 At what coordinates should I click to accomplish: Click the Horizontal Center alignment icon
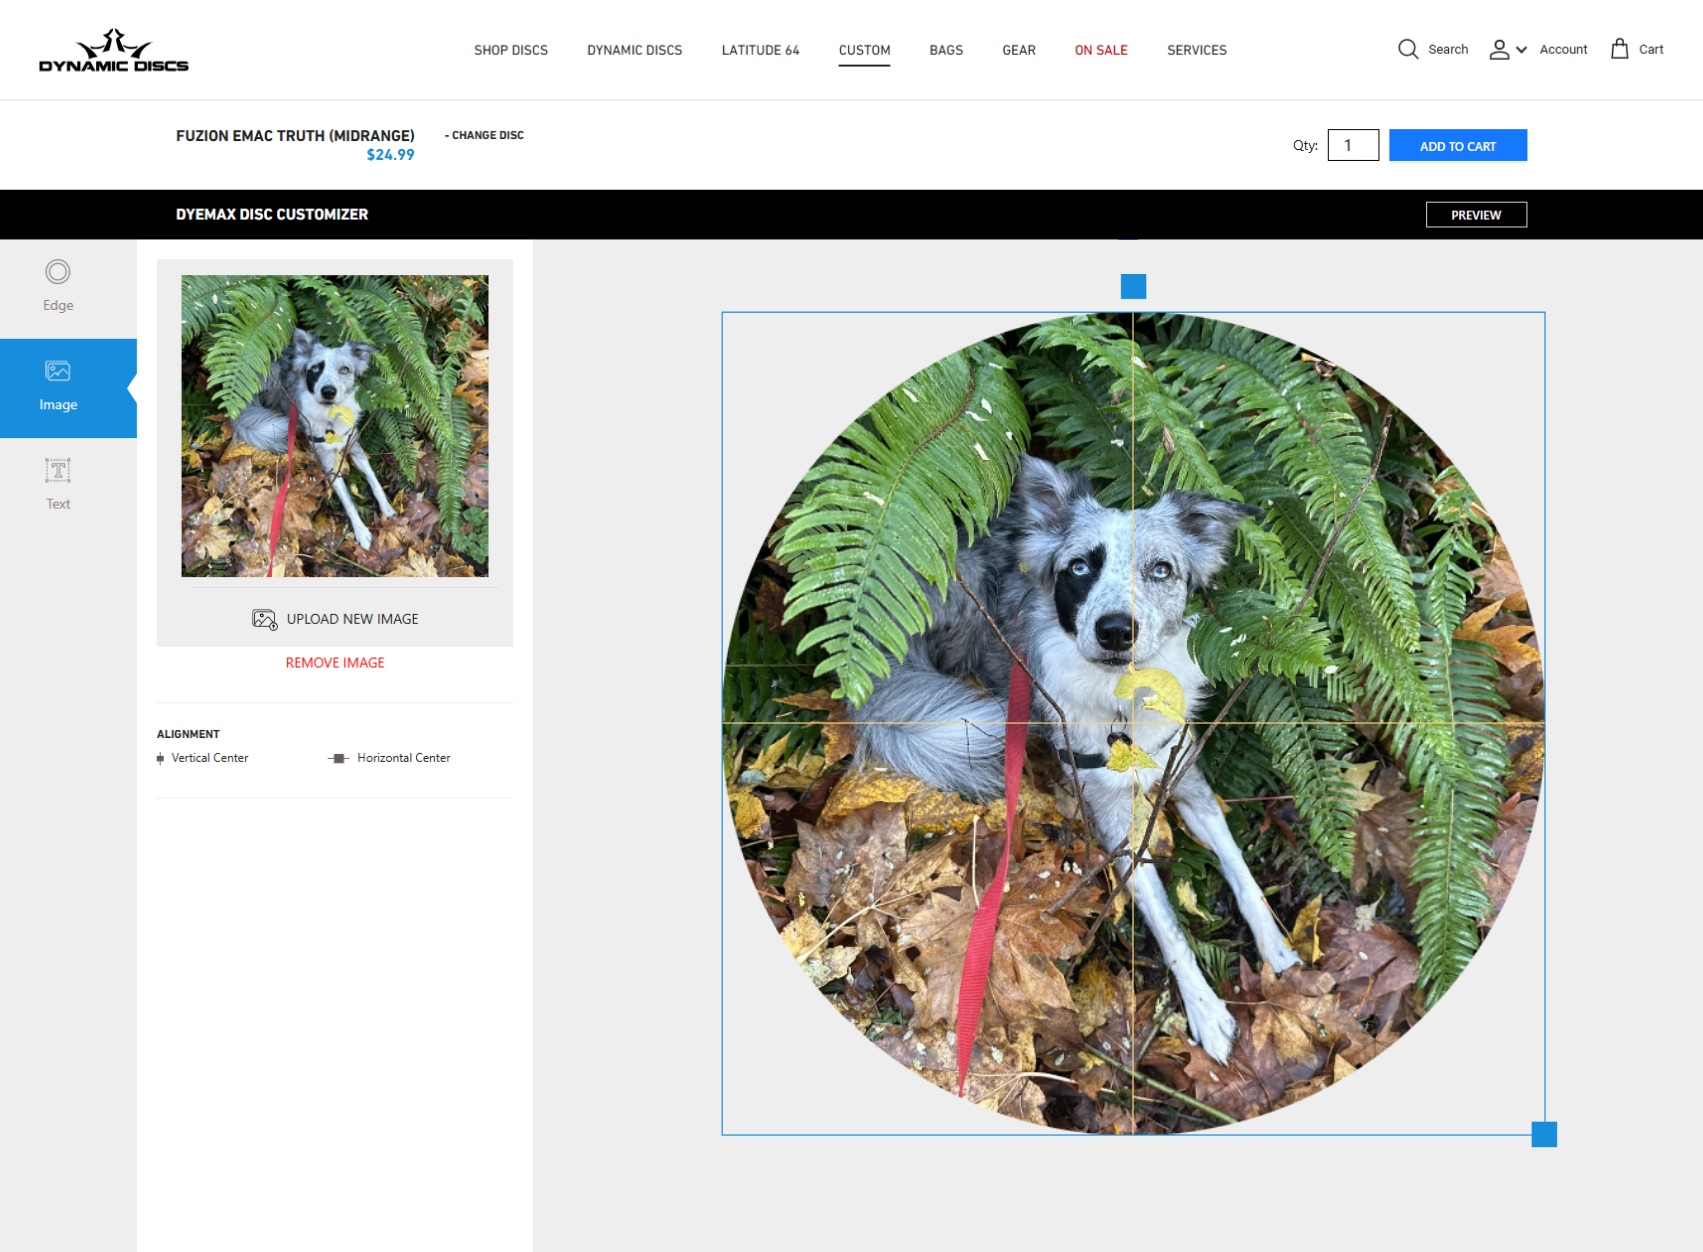click(x=338, y=758)
